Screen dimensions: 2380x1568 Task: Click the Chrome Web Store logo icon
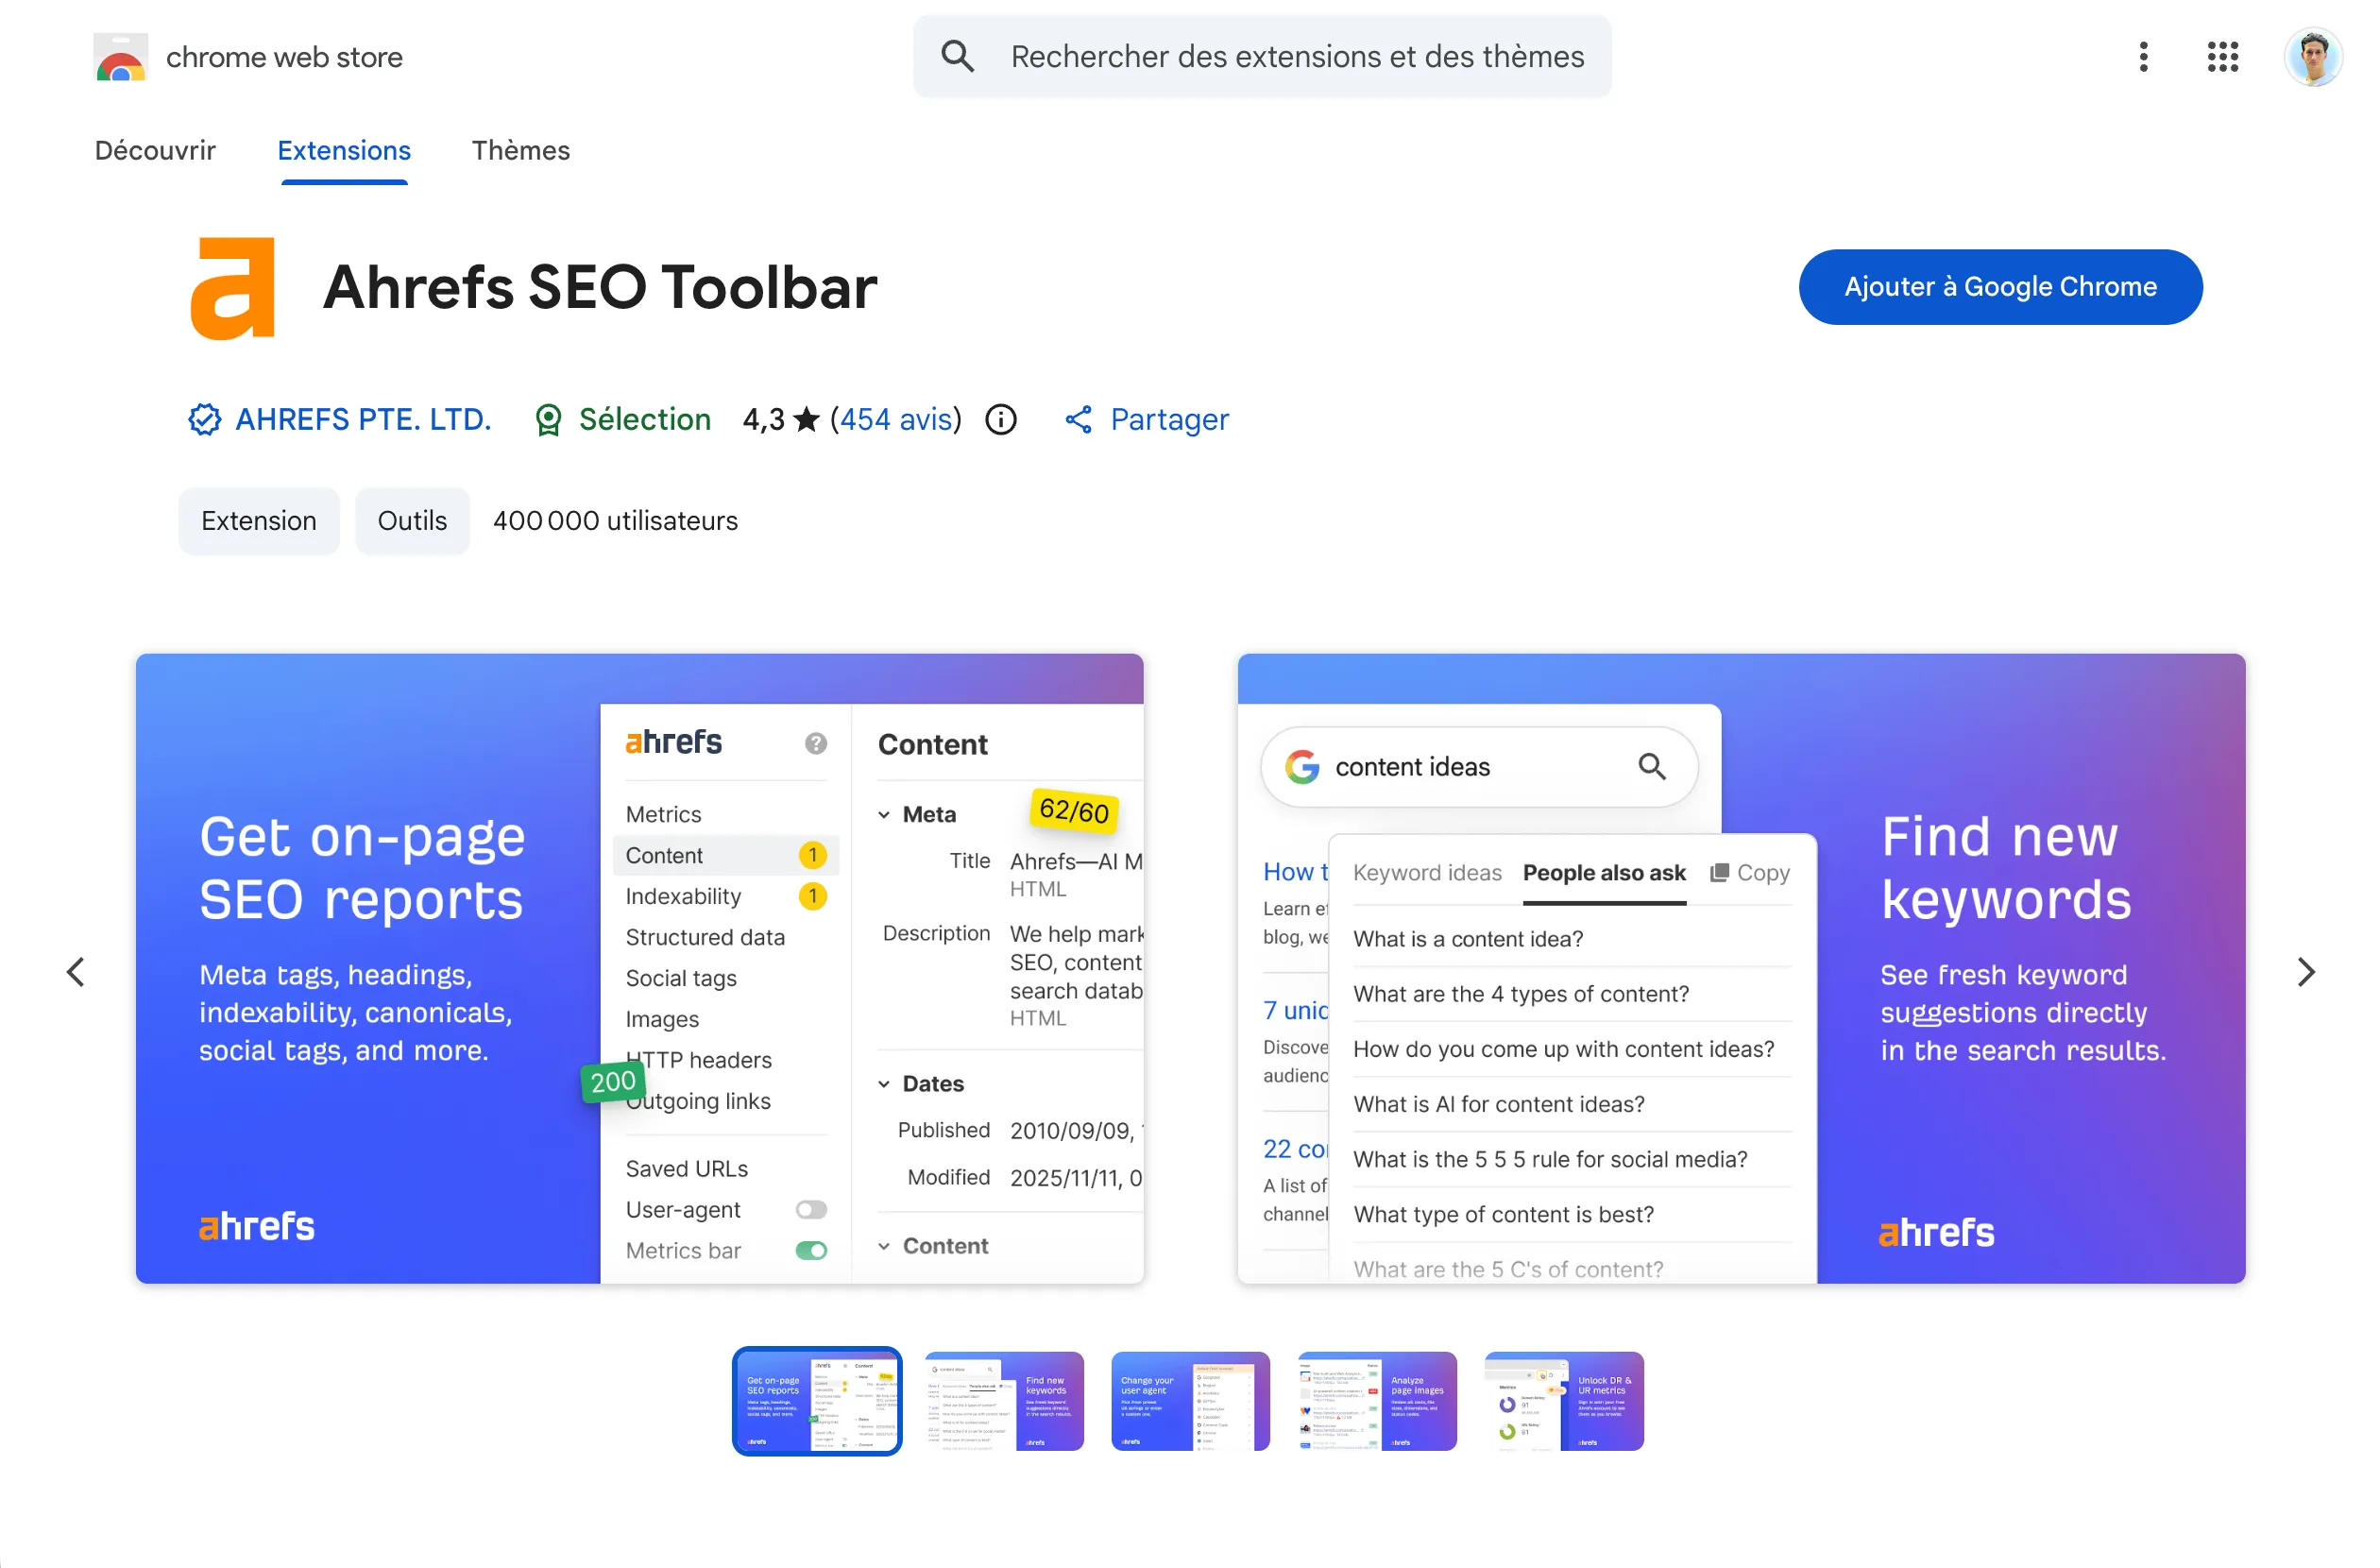click(120, 57)
